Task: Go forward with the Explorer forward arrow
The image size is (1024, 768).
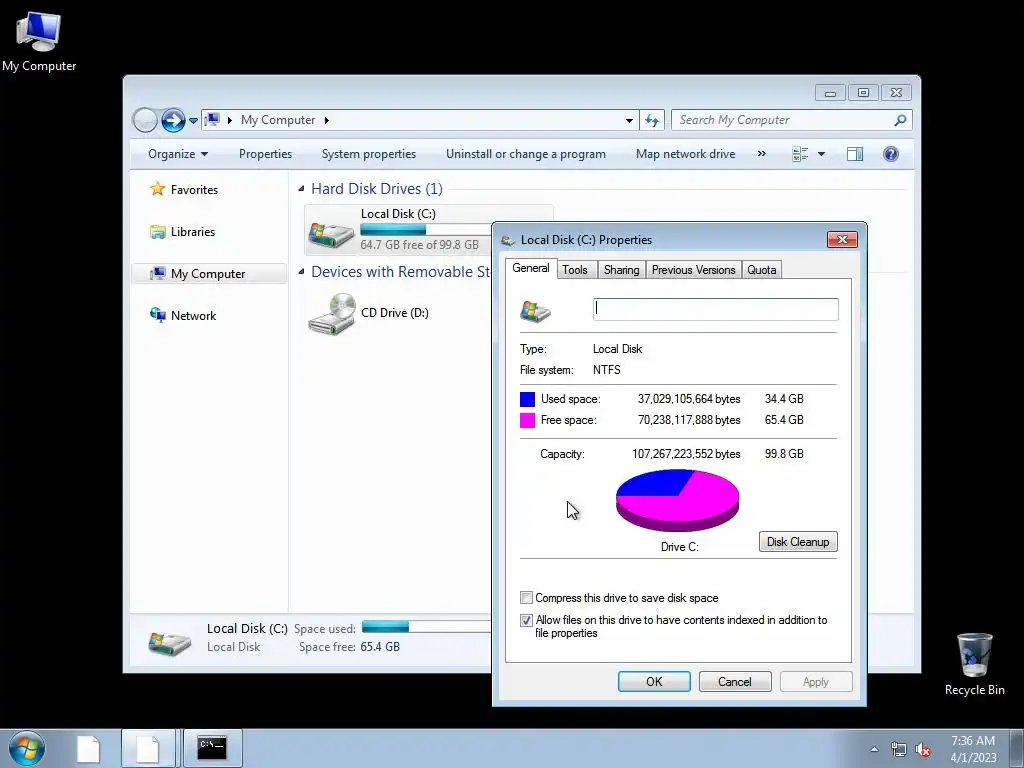Action: [173, 120]
